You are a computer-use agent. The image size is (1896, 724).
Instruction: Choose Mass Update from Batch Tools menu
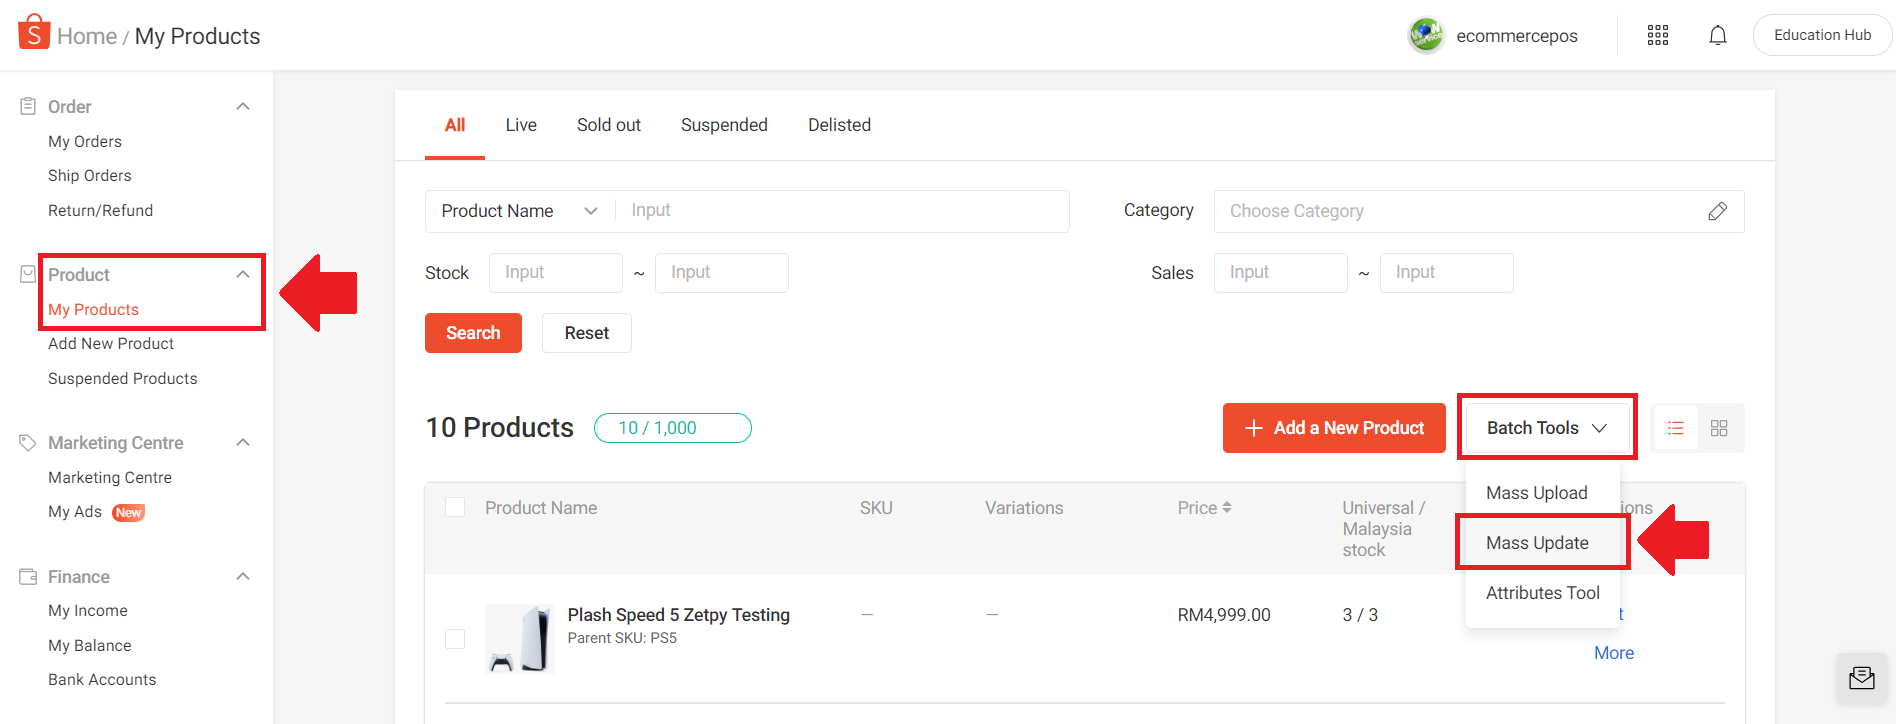1537,543
